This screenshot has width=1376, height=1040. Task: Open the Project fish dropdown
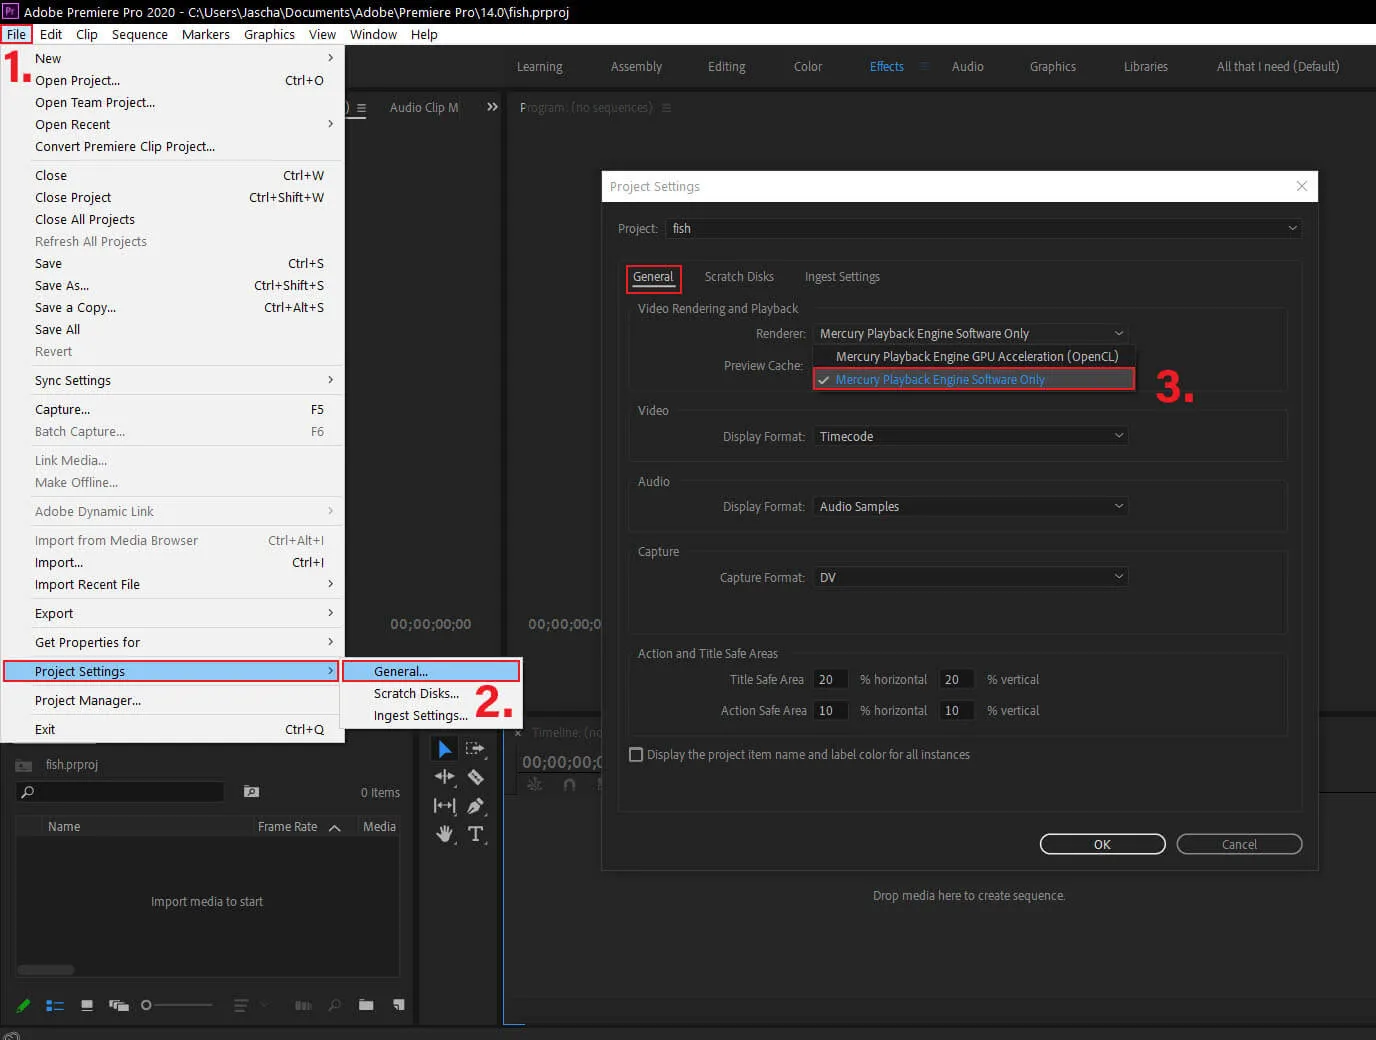point(983,229)
